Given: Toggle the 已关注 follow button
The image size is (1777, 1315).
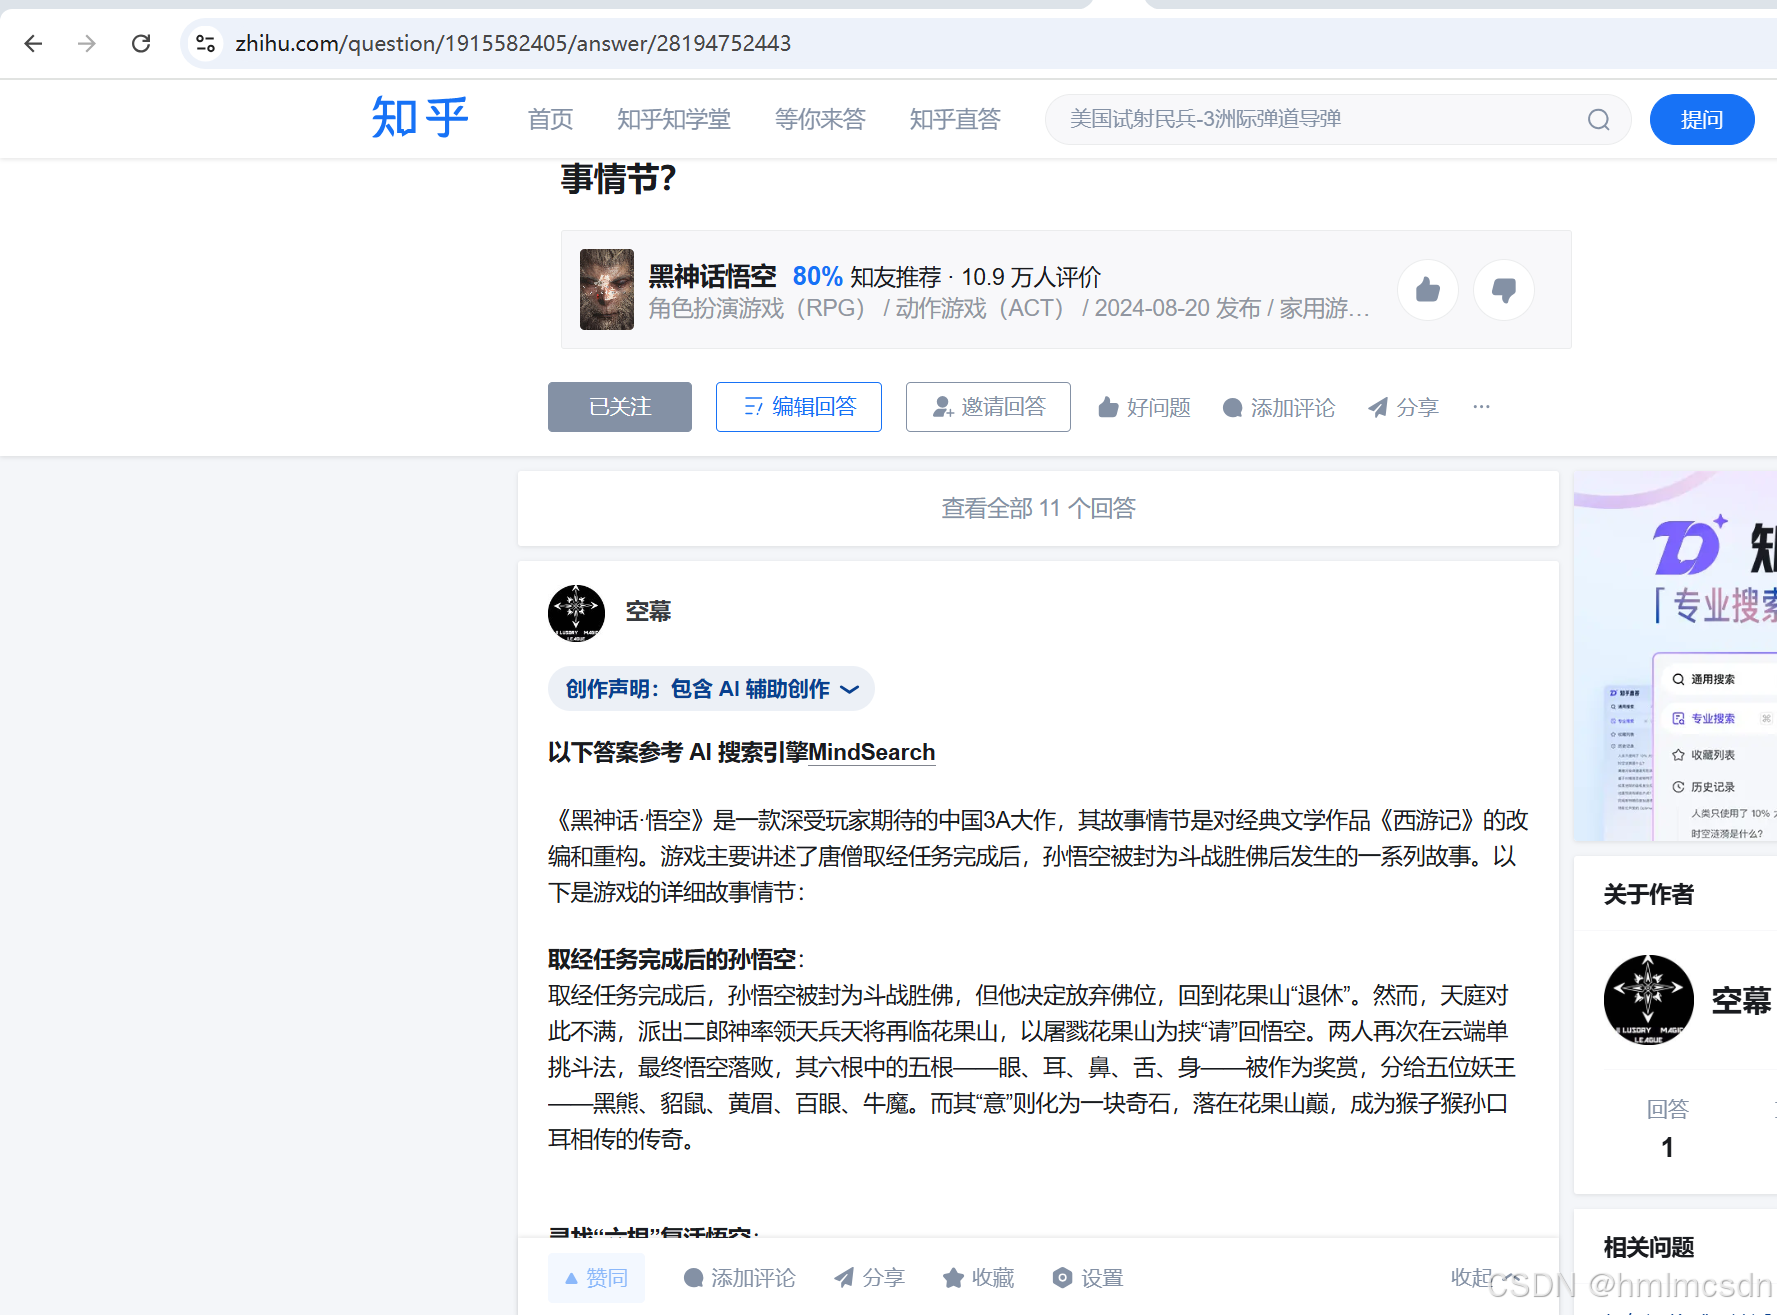Looking at the screenshot, I should tap(620, 407).
